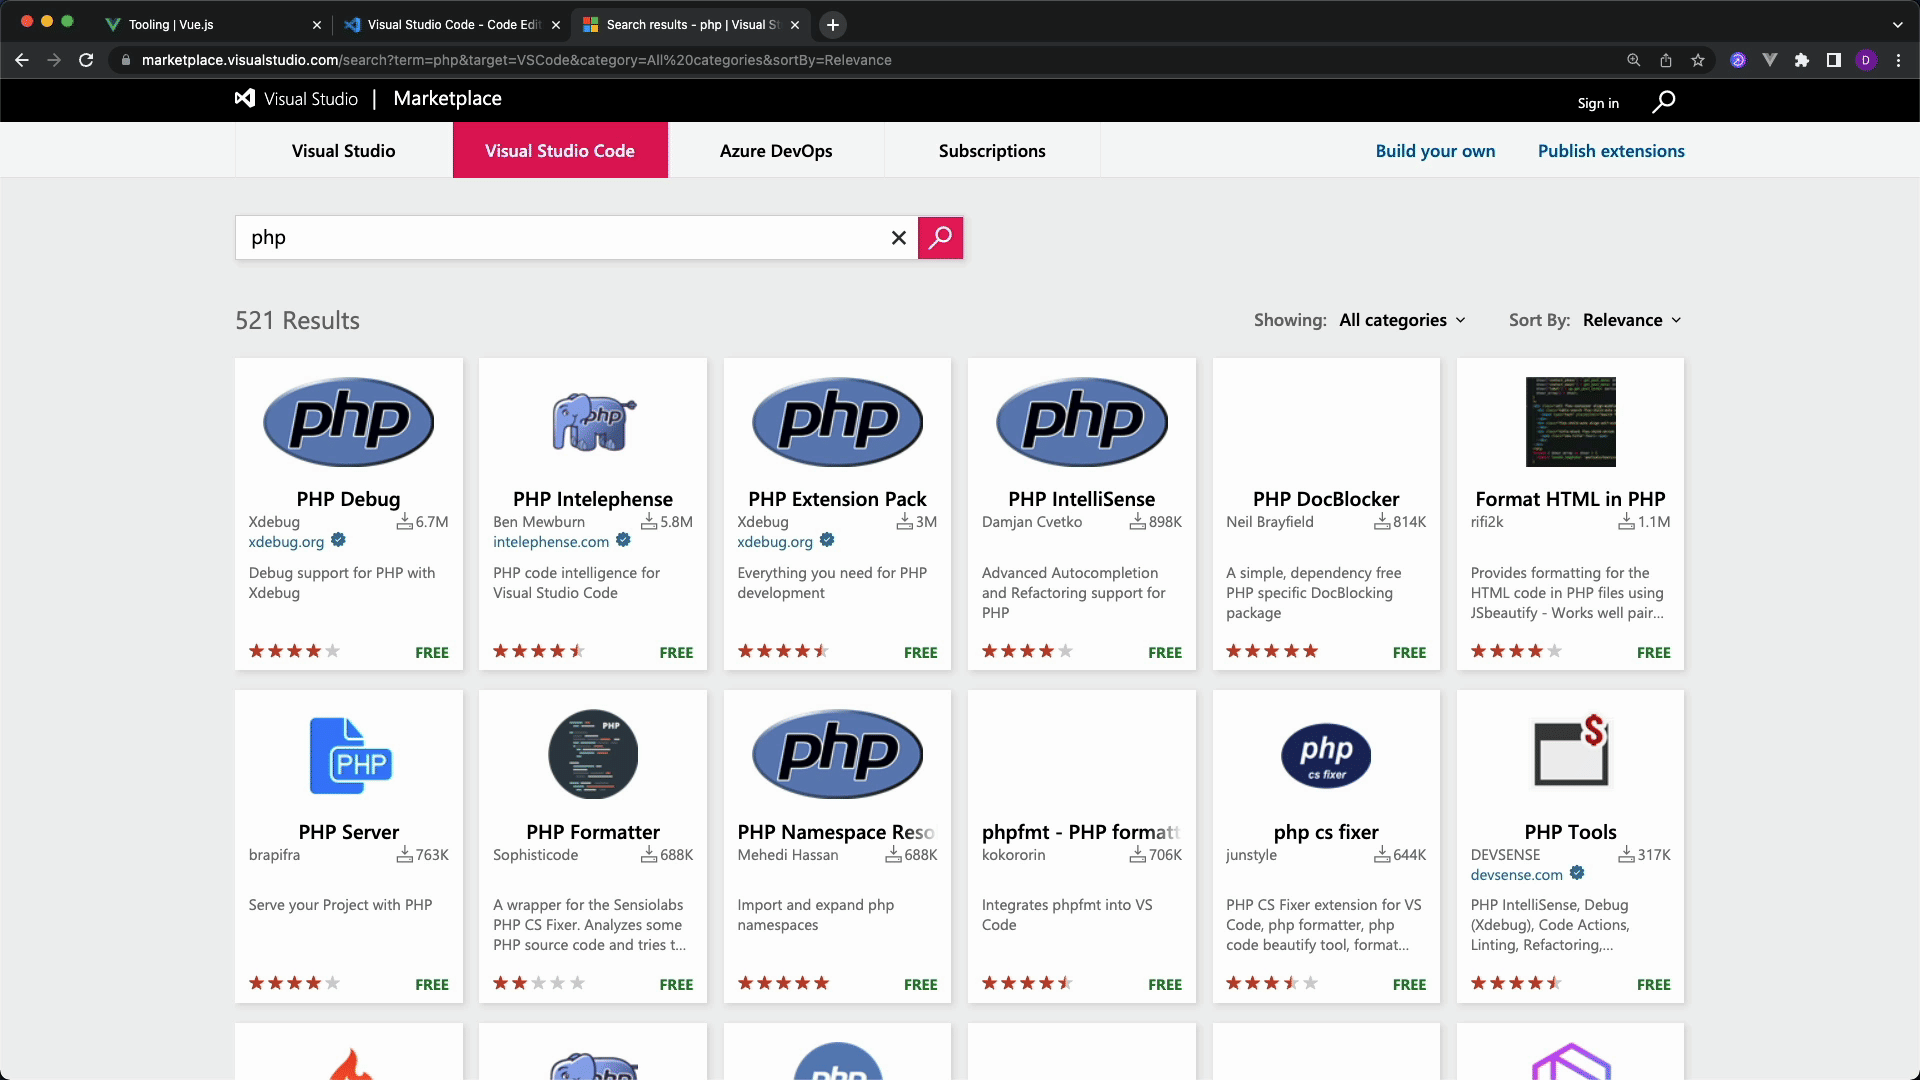Open the Subscriptions tab
This screenshot has height=1080, width=1920.
992,151
